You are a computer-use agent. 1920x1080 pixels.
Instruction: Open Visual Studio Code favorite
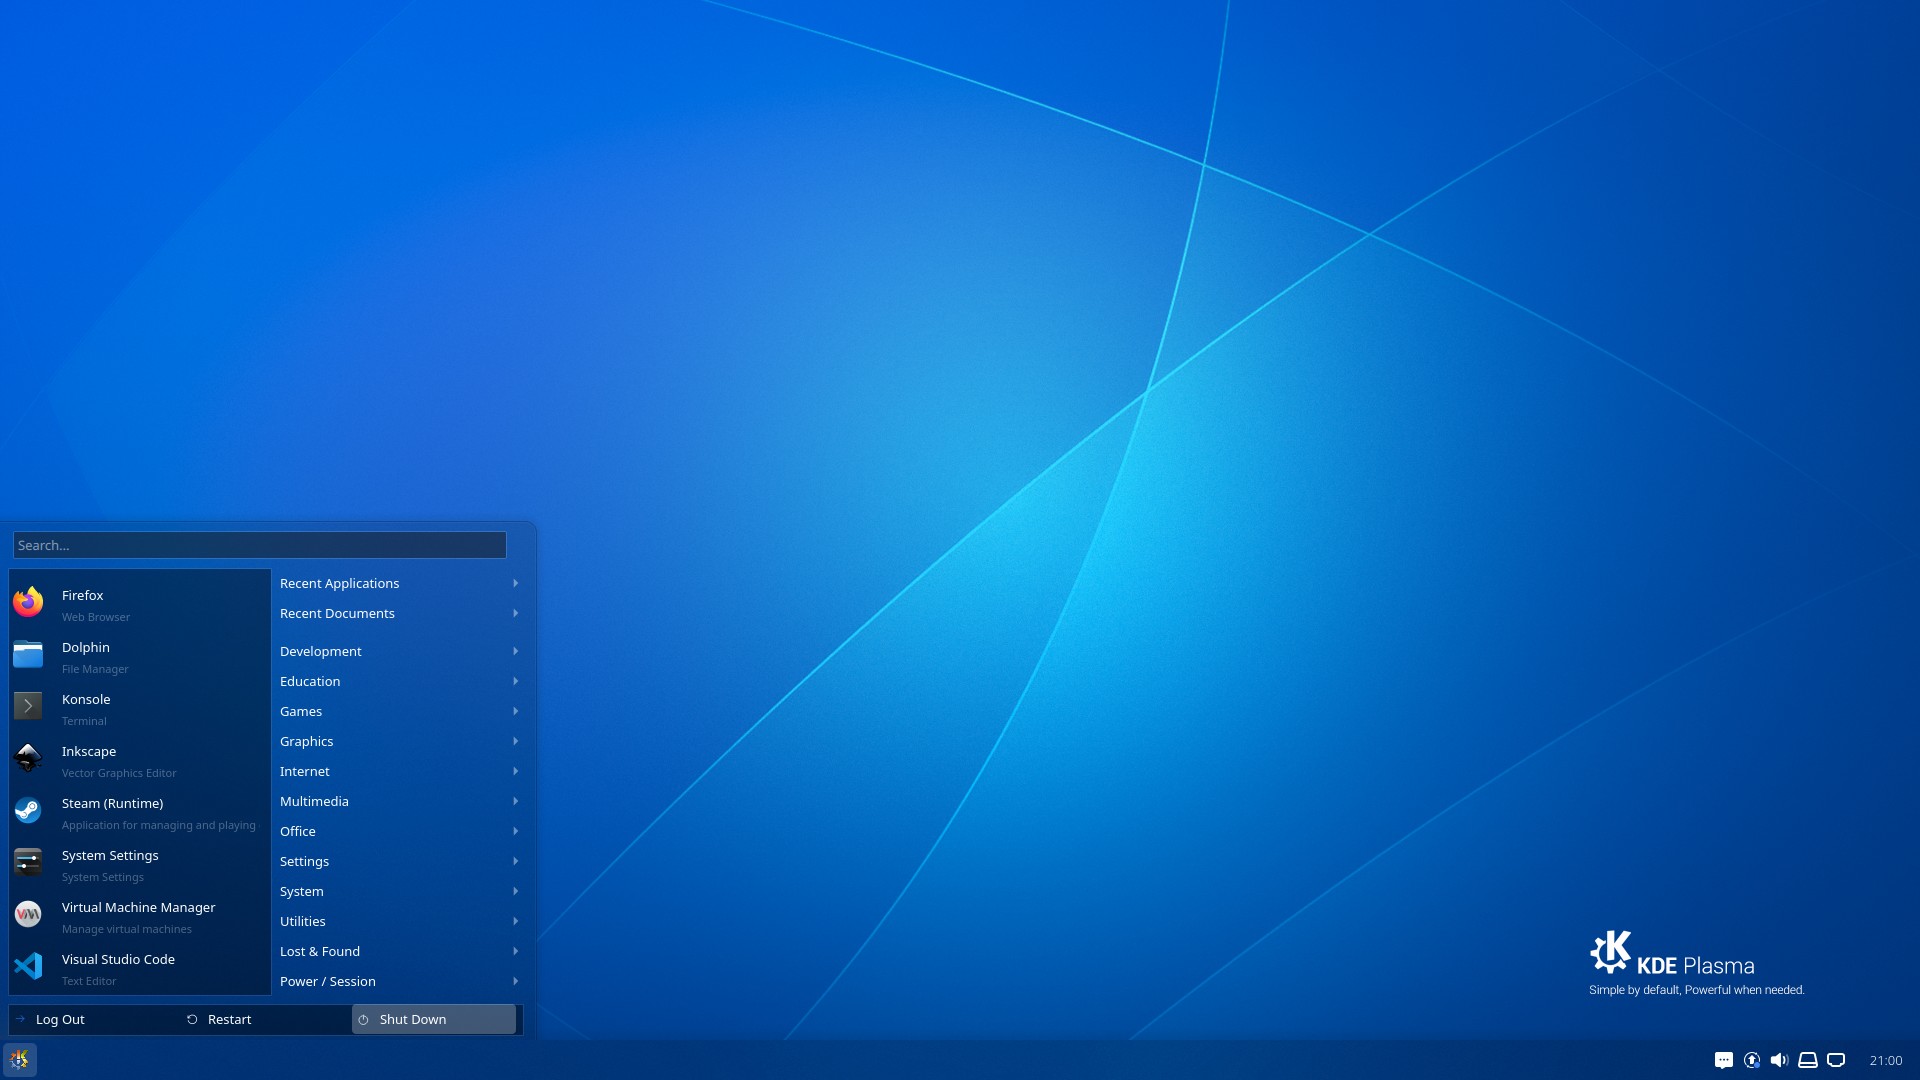(x=140, y=968)
